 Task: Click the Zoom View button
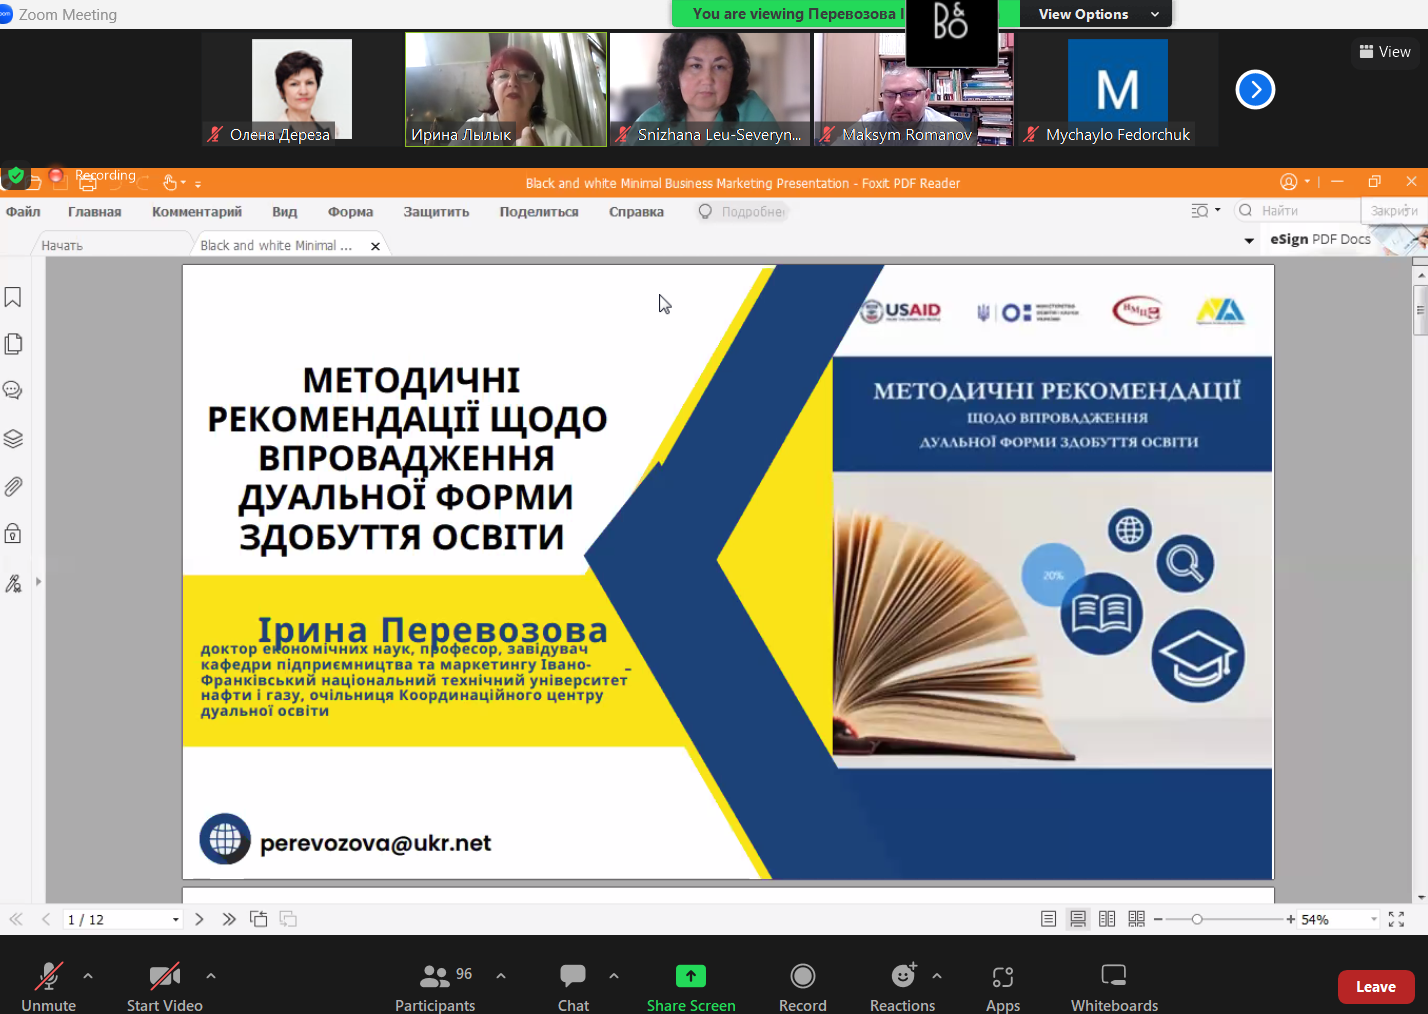1385,52
